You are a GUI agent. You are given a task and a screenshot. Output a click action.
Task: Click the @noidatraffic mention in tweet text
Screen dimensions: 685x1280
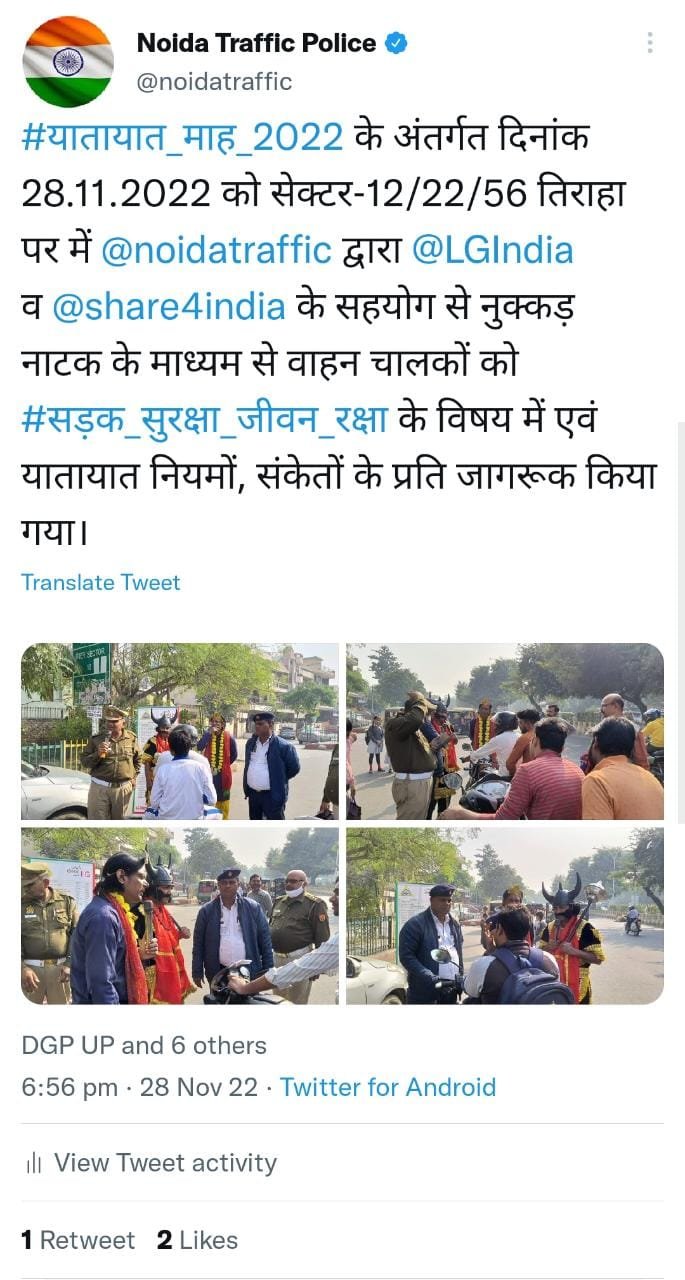(x=216, y=250)
